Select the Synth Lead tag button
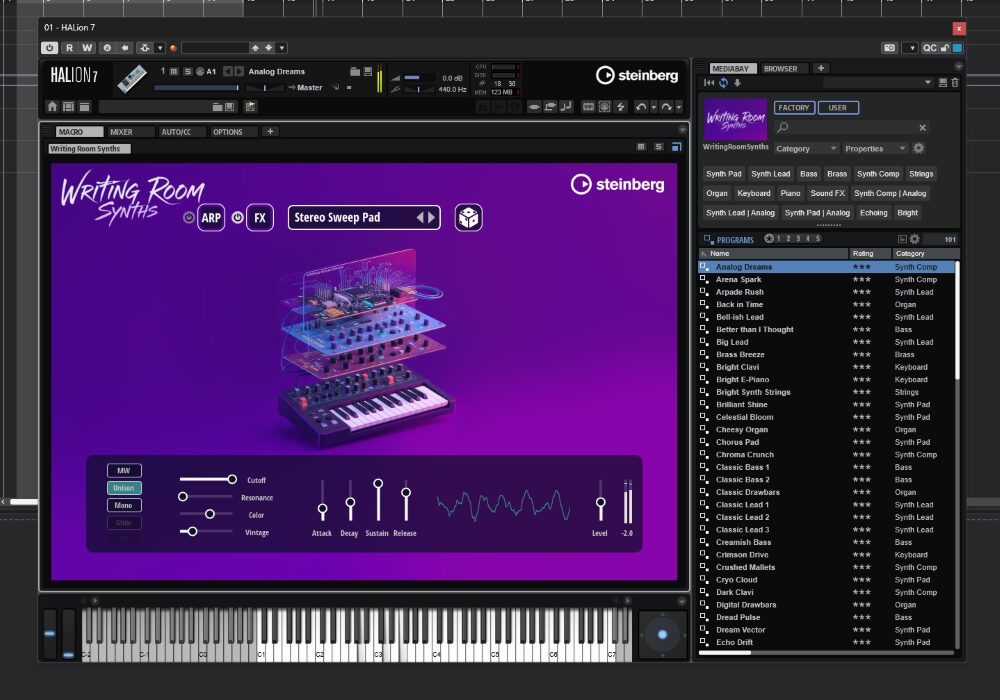This screenshot has width=1000, height=700. [770, 174]
